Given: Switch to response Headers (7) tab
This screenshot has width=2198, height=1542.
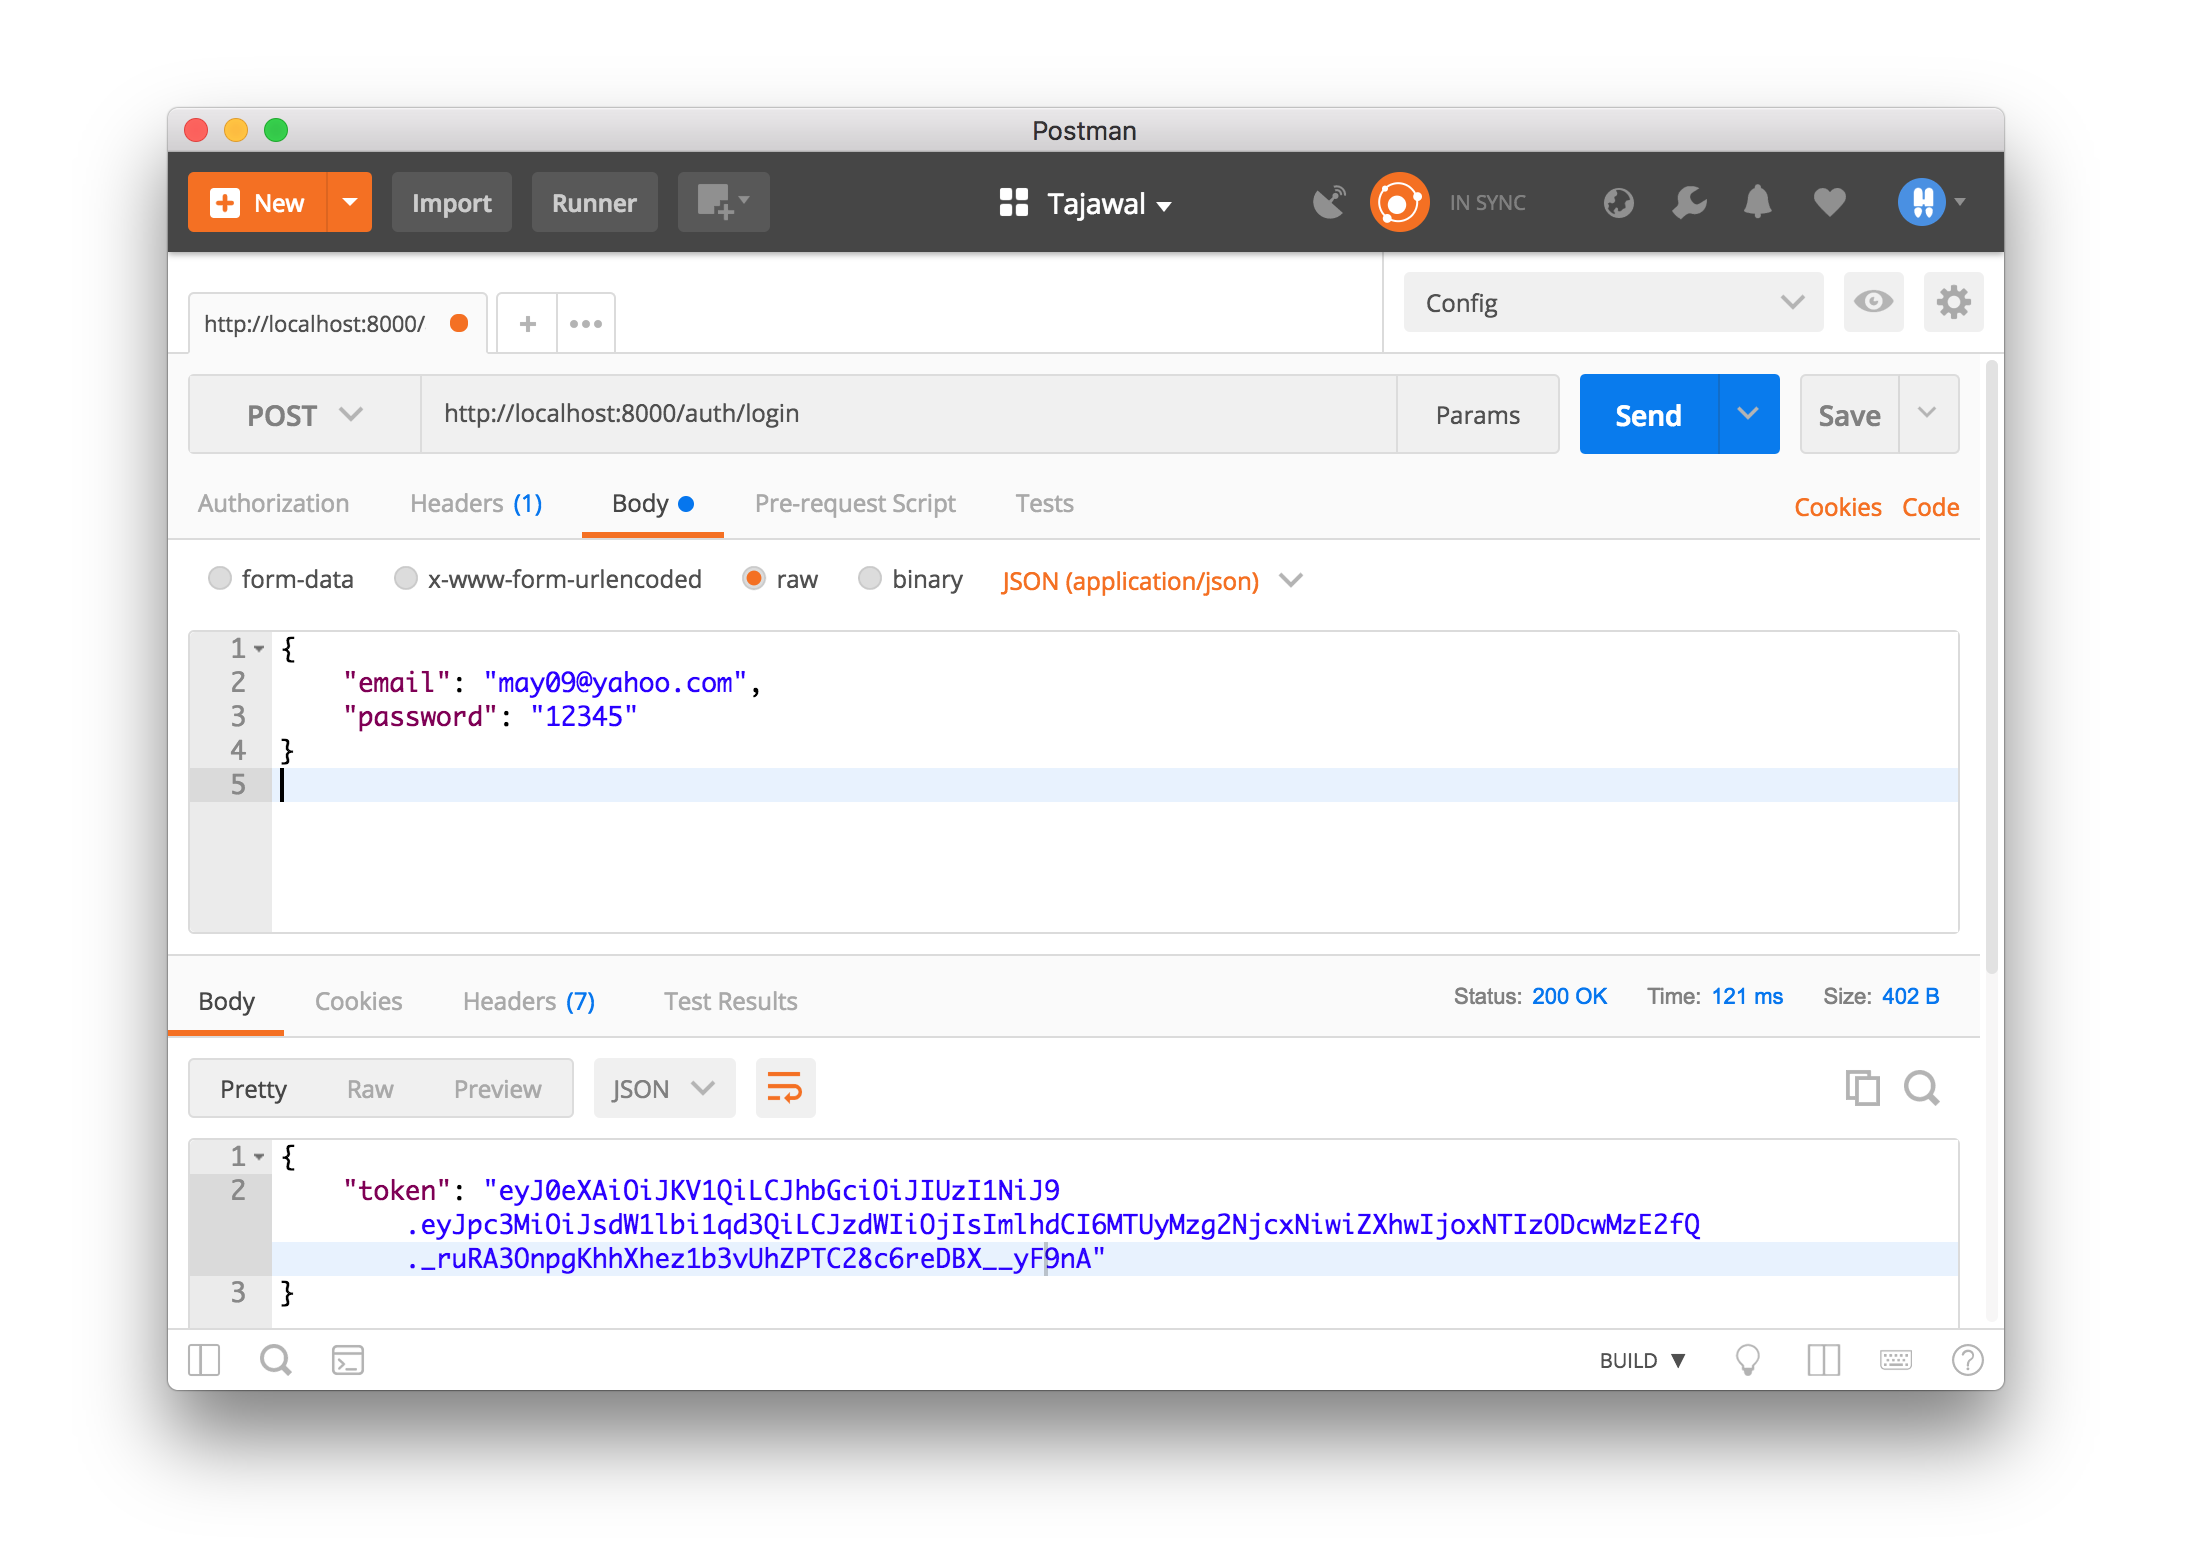Looking at the screenshot, I should pos(528,1002).
